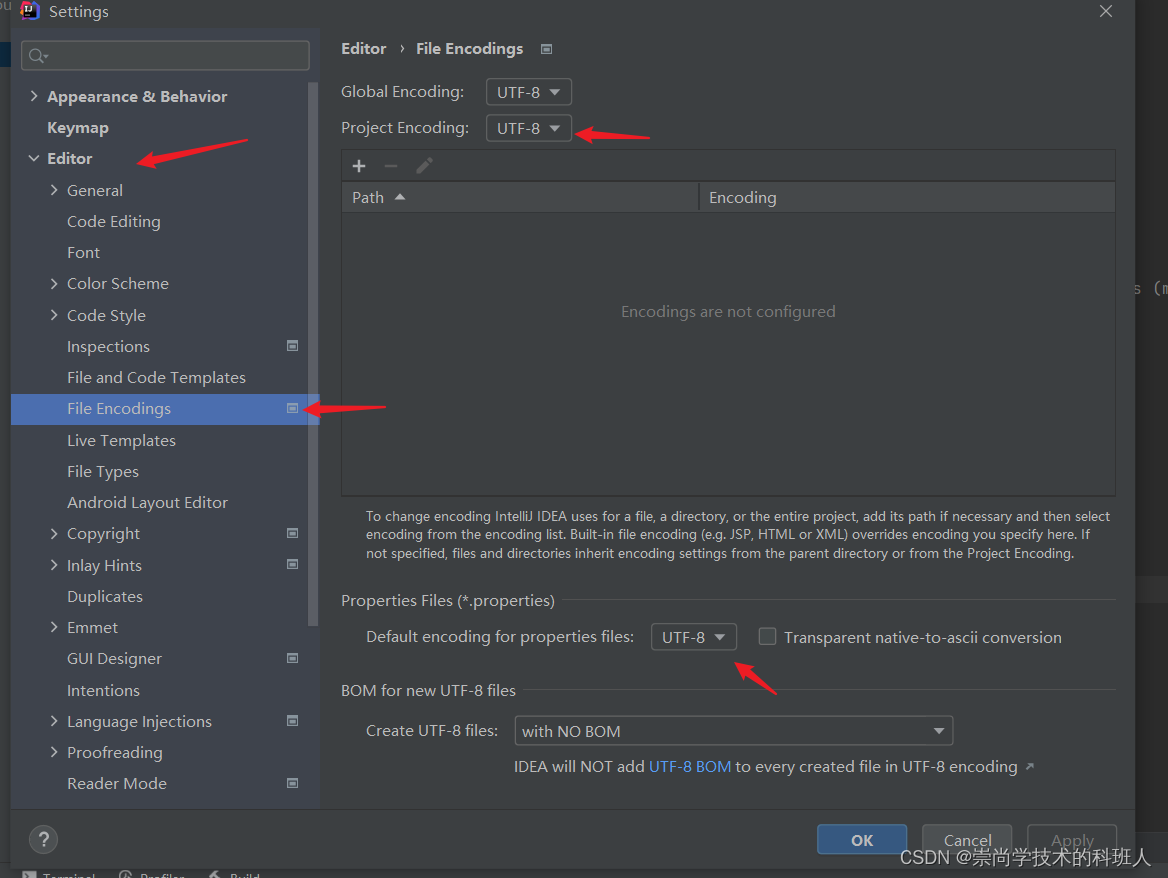Click the IntelliJ IDEA logo in title bar
Image resolution: width=1168 pixels, height=878 pixels.
click(x=30, y=11)
